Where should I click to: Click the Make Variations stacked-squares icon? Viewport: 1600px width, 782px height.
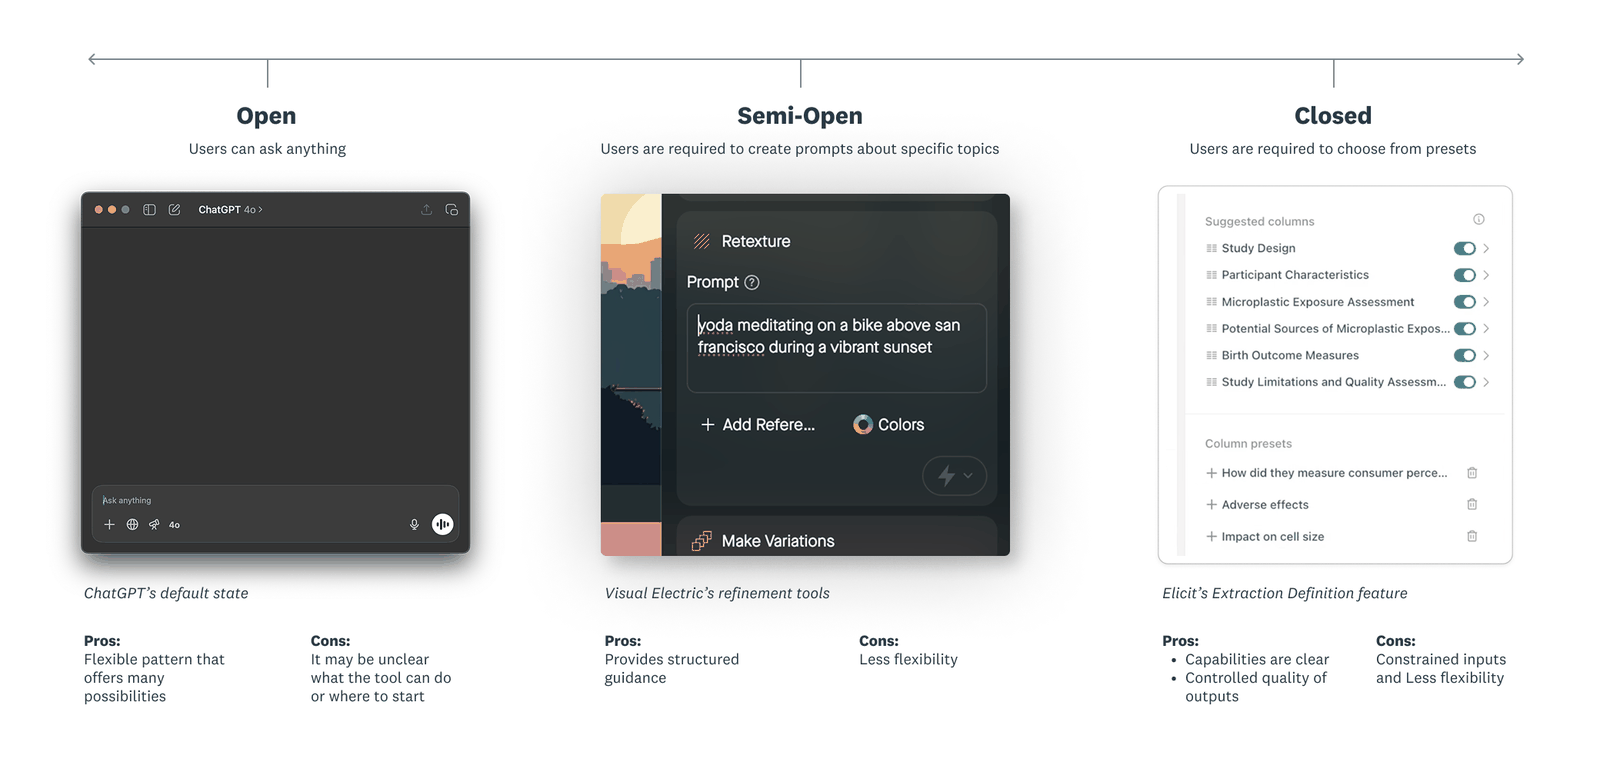click(x=702, y=541)
